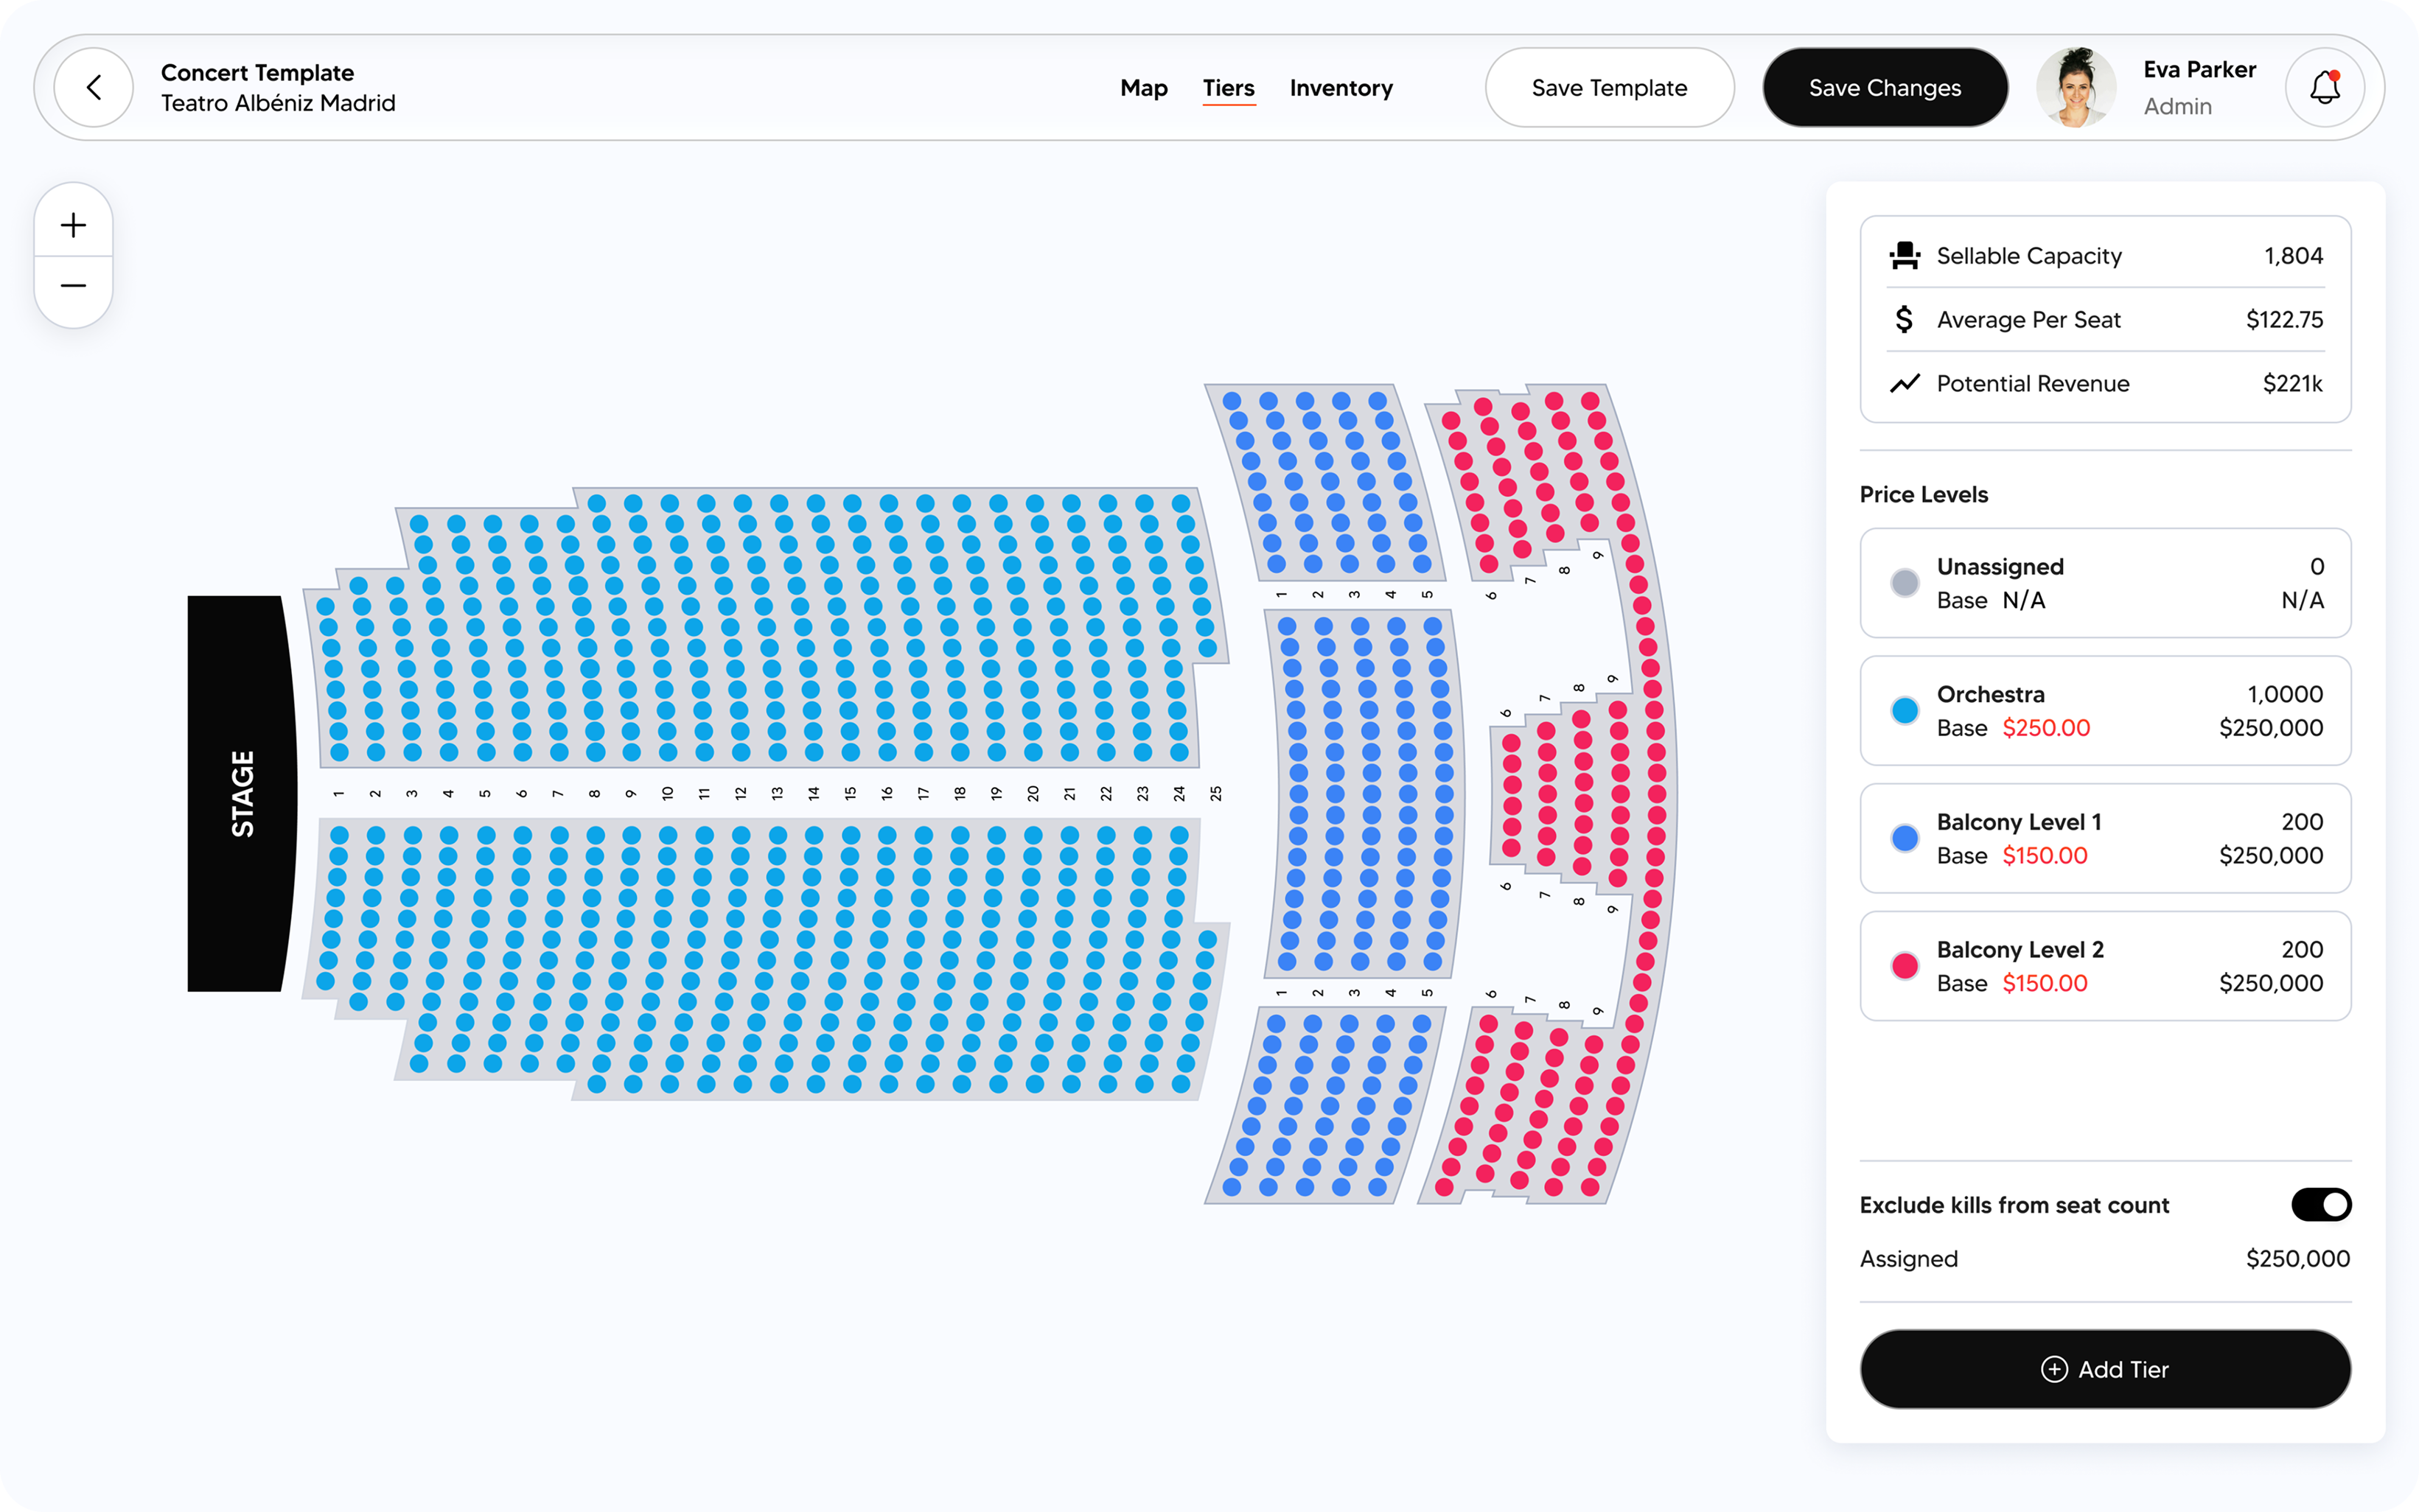The width and height of the screenshot is (2419, 1512).
Task: Zoom in on the seating map
Action: tap(73, 224)
